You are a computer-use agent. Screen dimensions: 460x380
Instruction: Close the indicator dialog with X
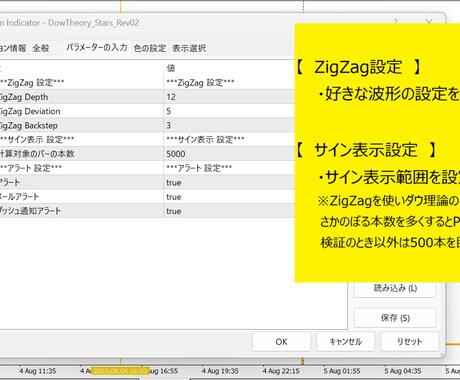[429, 22]
